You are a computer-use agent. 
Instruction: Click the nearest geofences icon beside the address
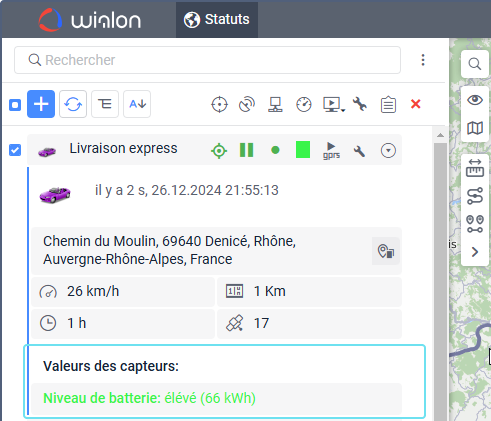[x=386, y=251]
